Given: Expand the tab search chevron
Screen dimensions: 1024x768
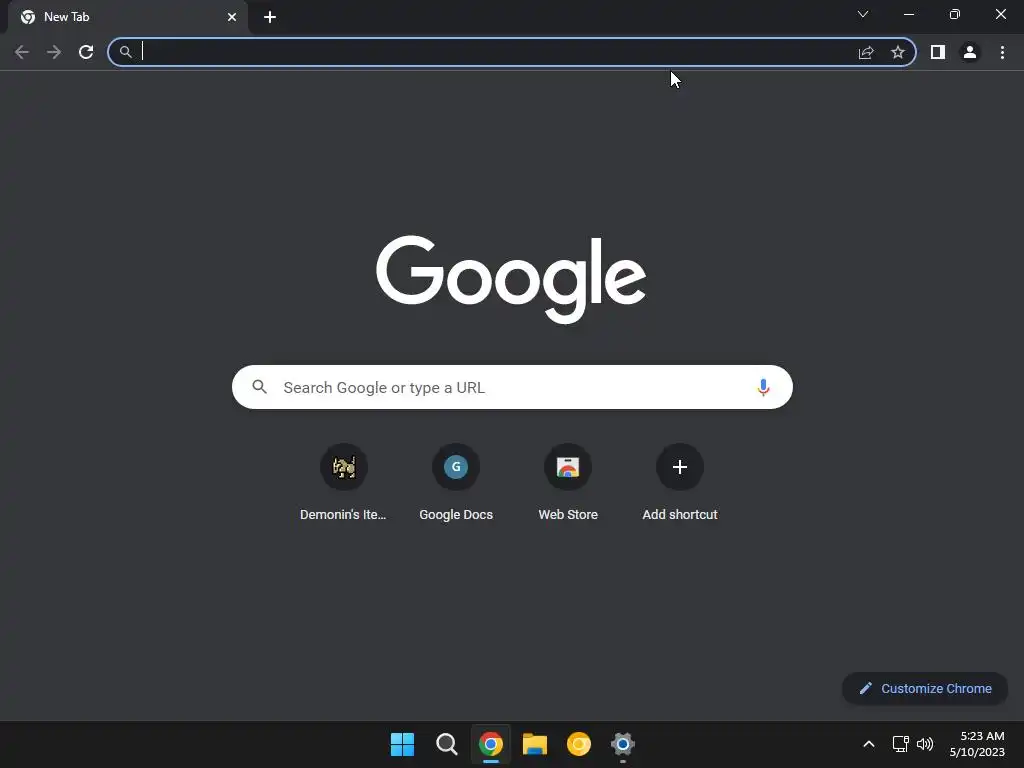Looking at the screenshot, I should point(863,14).
